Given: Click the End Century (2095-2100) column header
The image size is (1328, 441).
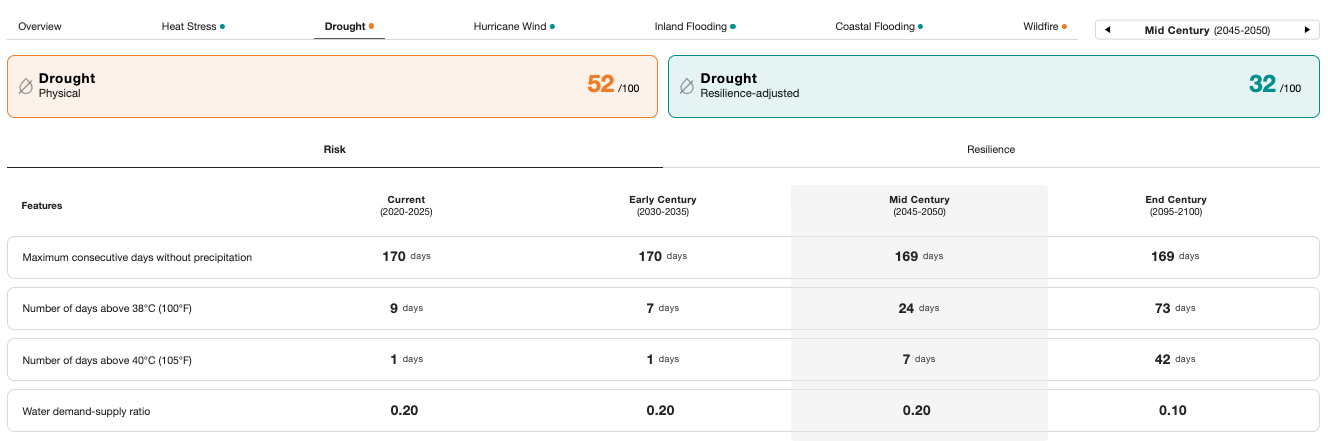Looking at the screenshot, I should pos(1175,206).
